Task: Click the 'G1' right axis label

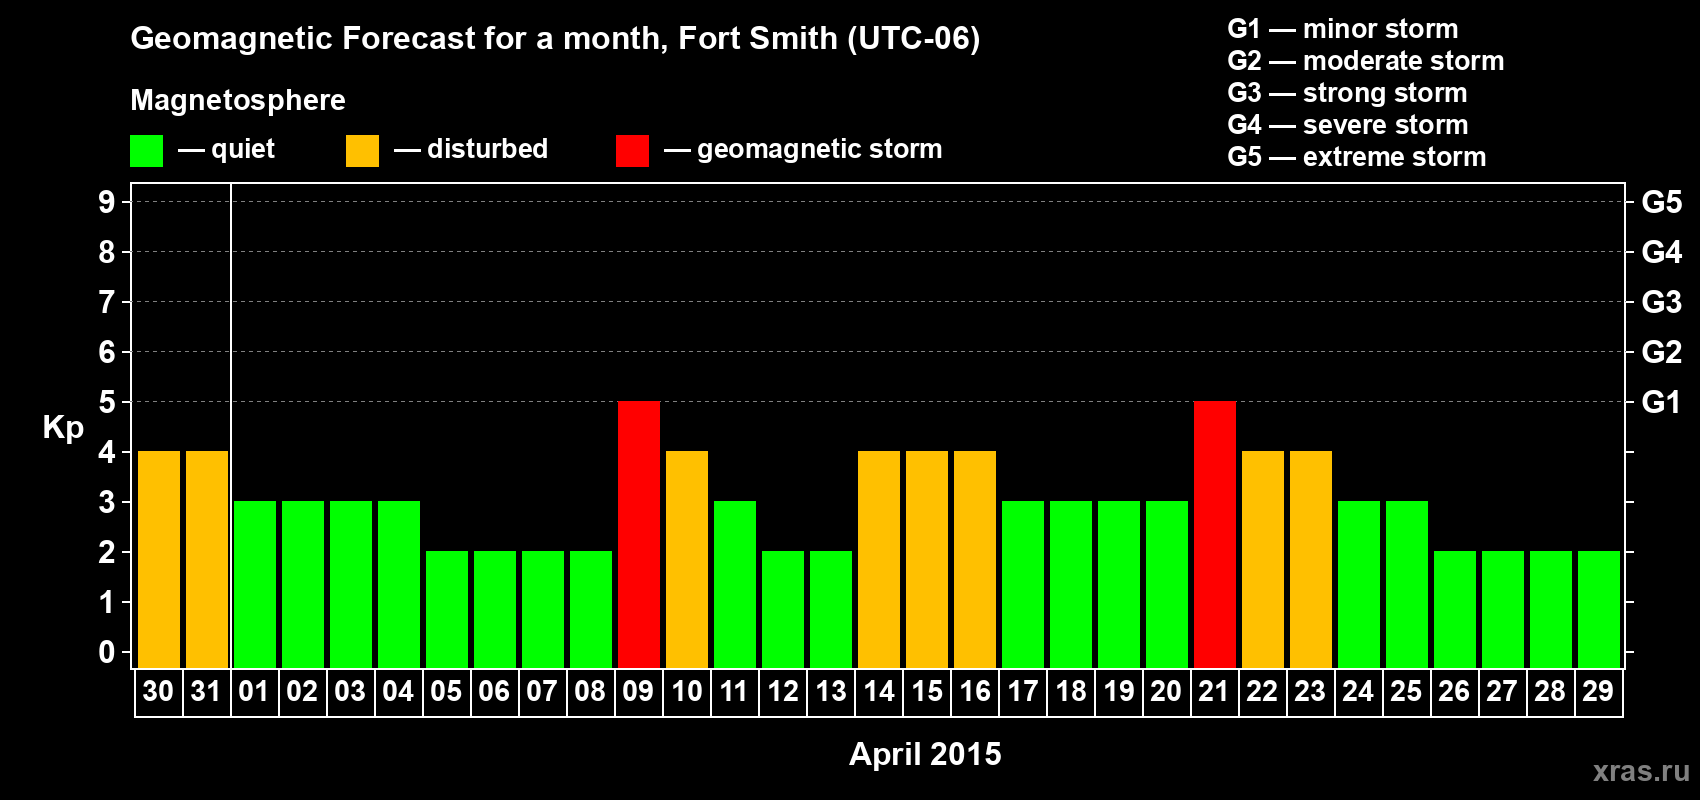Action: point(1661,402)
